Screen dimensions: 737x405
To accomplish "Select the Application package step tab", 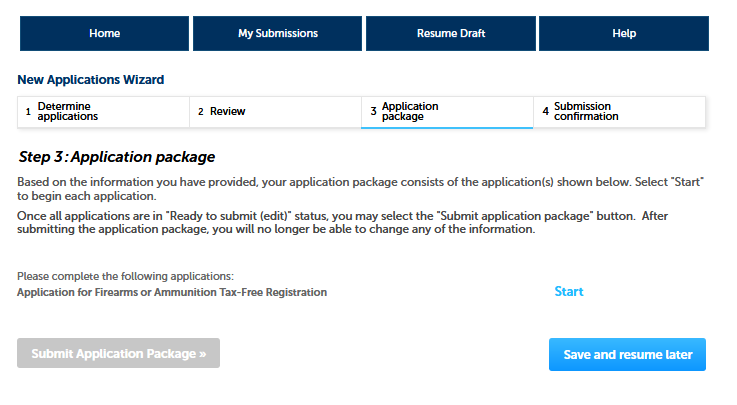I will pyautogui.click(x=410, y=111).
